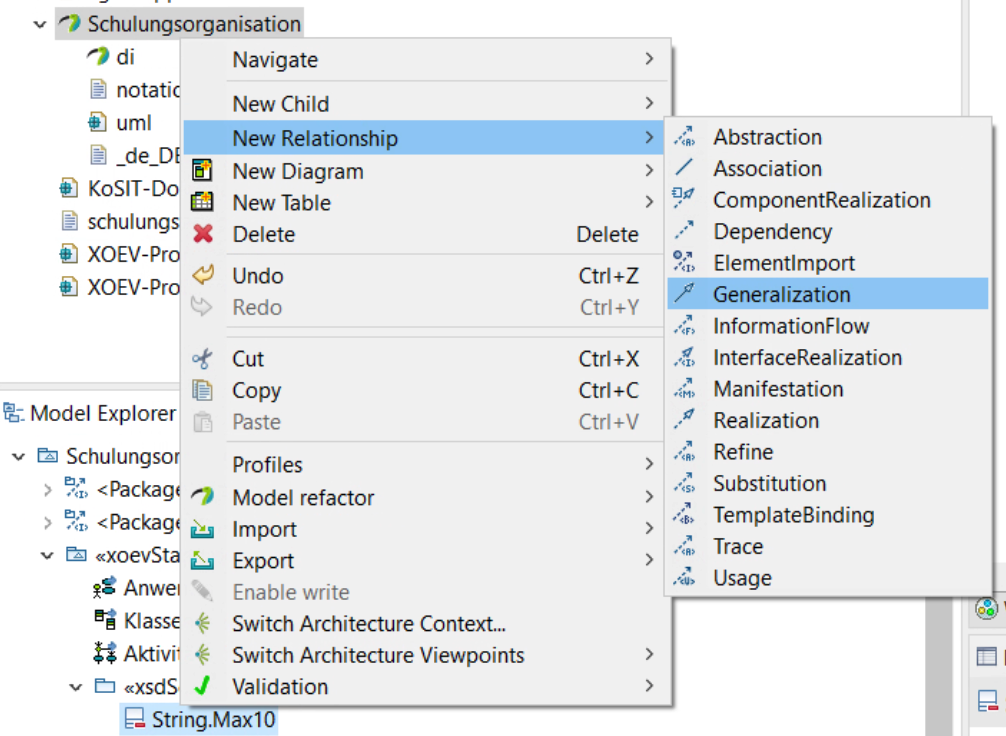Open the New Relationship menu entry
Viewport: 1006px width, 736px height.
[424, 137]
